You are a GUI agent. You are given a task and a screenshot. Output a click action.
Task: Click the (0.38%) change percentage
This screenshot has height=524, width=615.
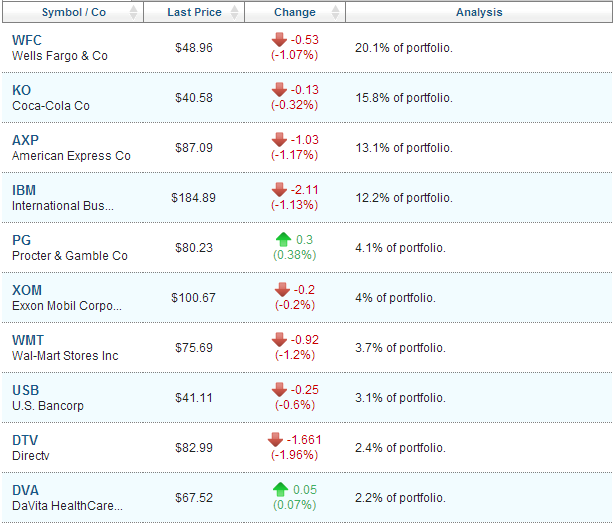[x=295, y=255]
